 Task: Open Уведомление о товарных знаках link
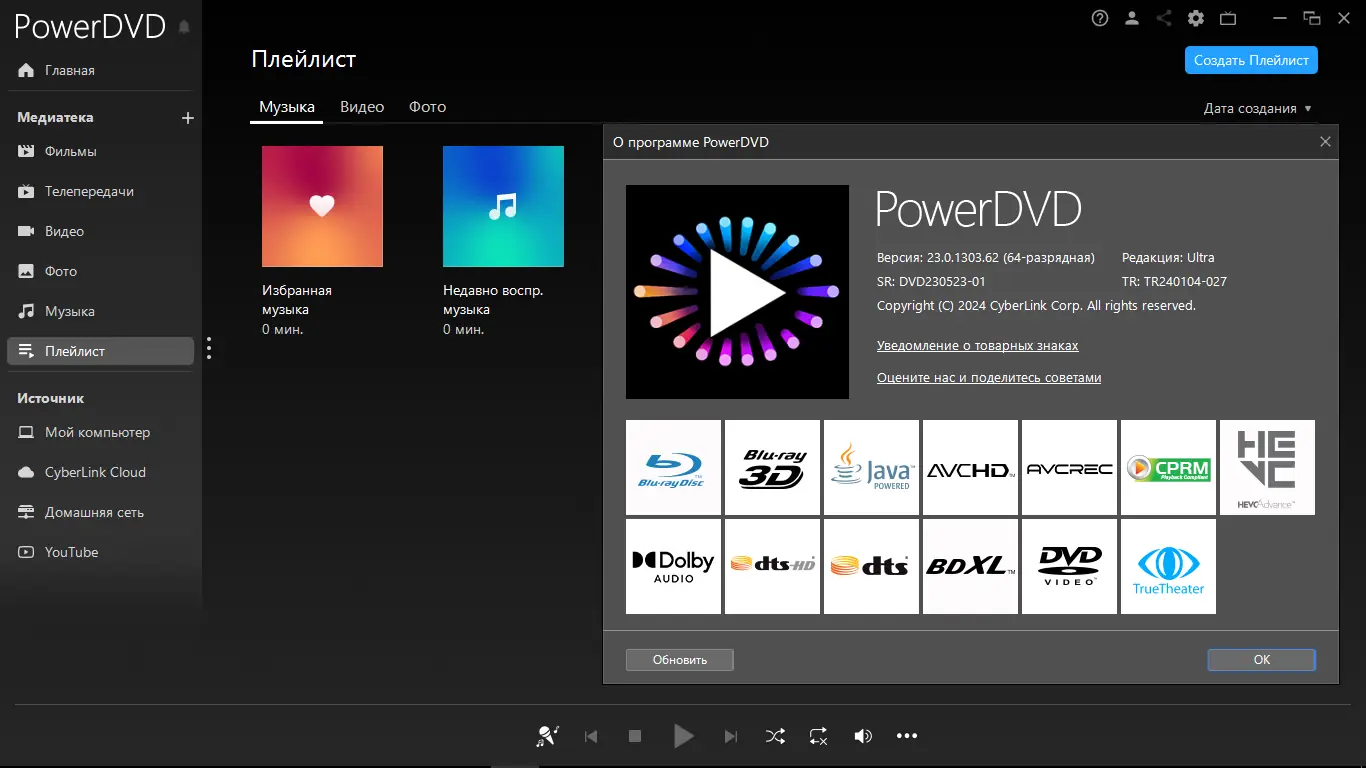click(978, 346)
